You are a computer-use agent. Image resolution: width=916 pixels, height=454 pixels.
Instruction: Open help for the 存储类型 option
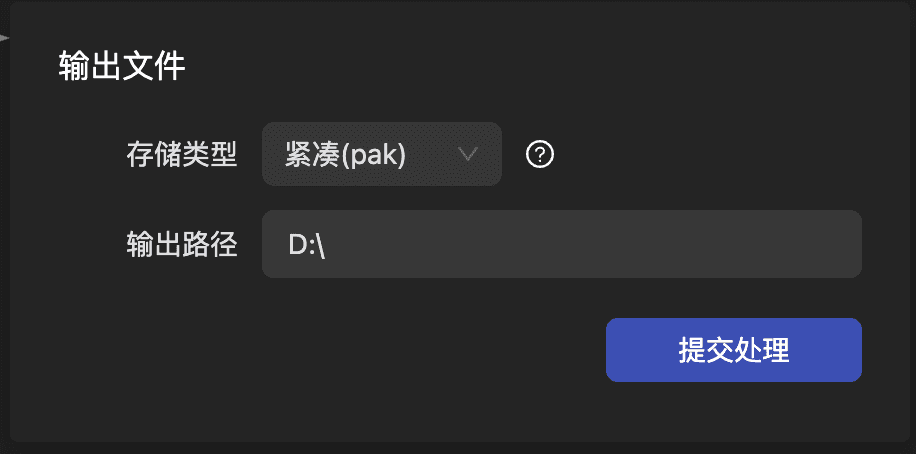(x=540, y=155)
